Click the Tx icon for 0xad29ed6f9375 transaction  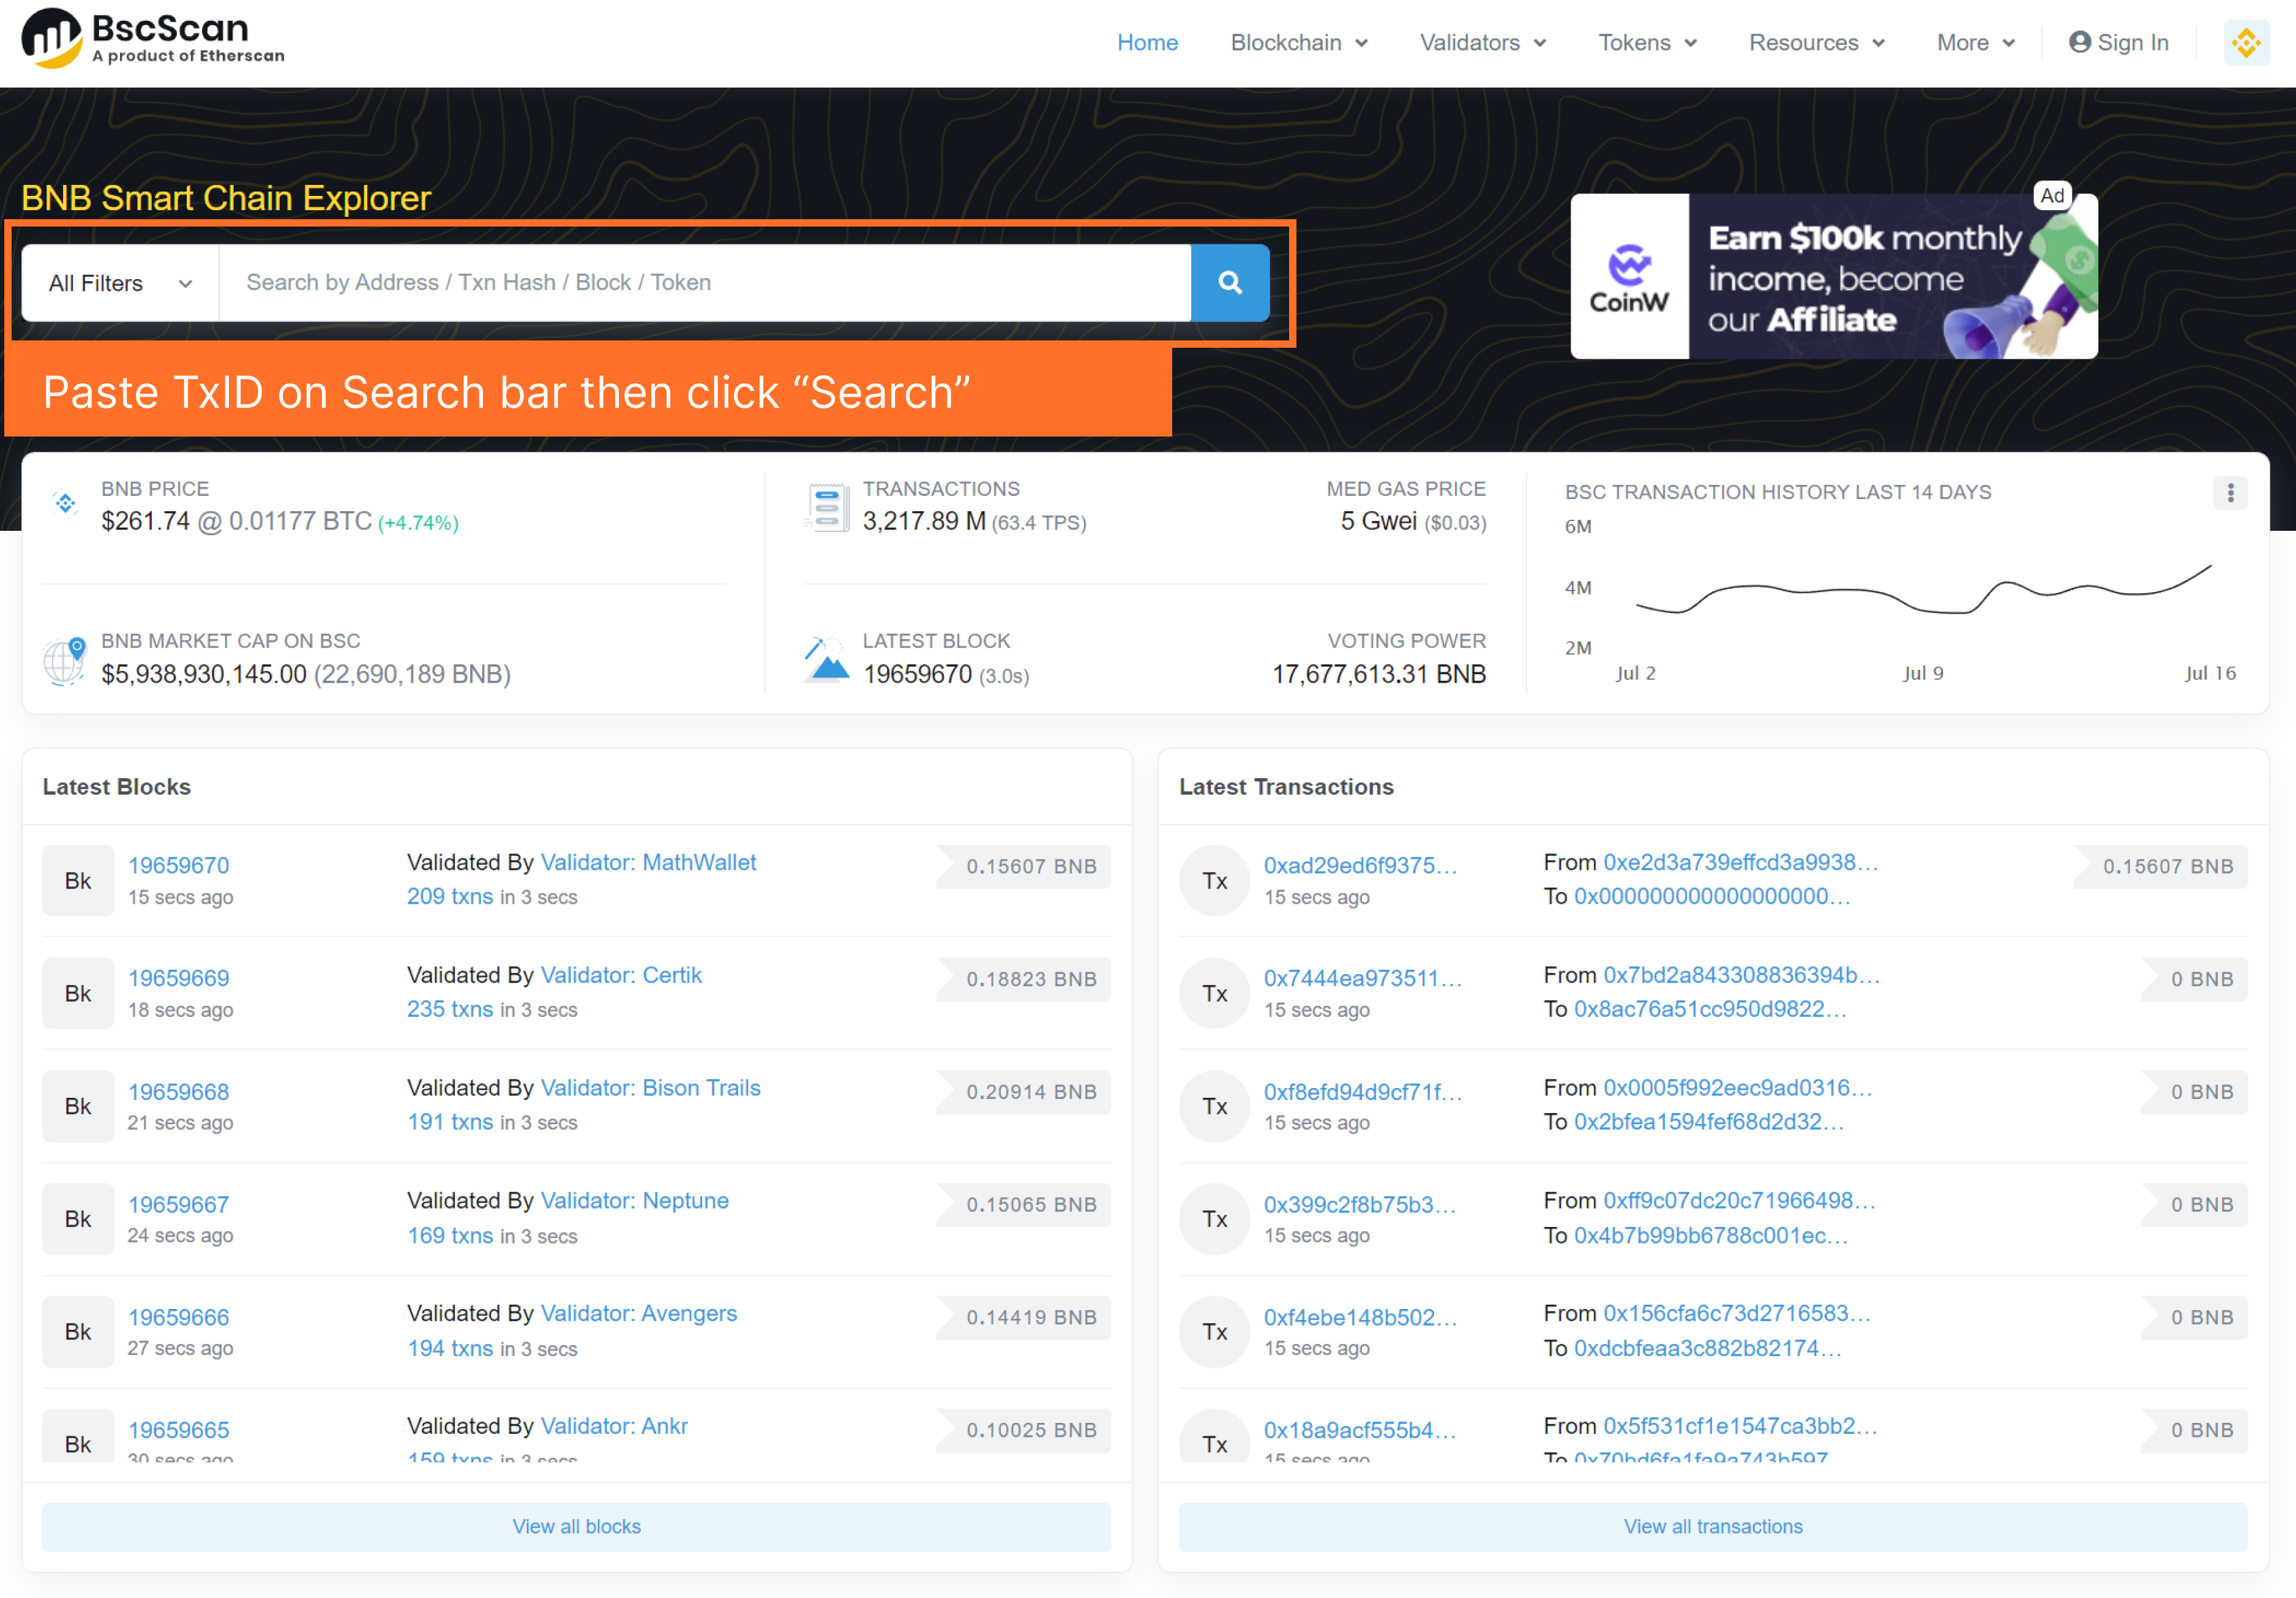click(1214, 880)
